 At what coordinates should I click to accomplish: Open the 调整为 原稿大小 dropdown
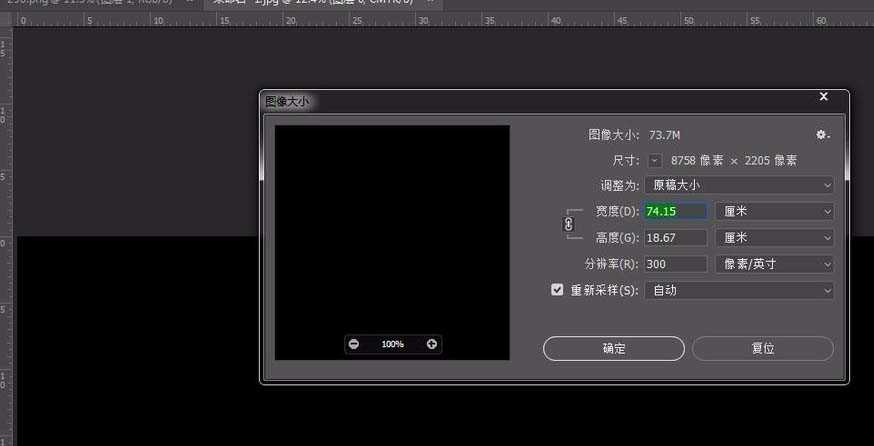(740, 185)
